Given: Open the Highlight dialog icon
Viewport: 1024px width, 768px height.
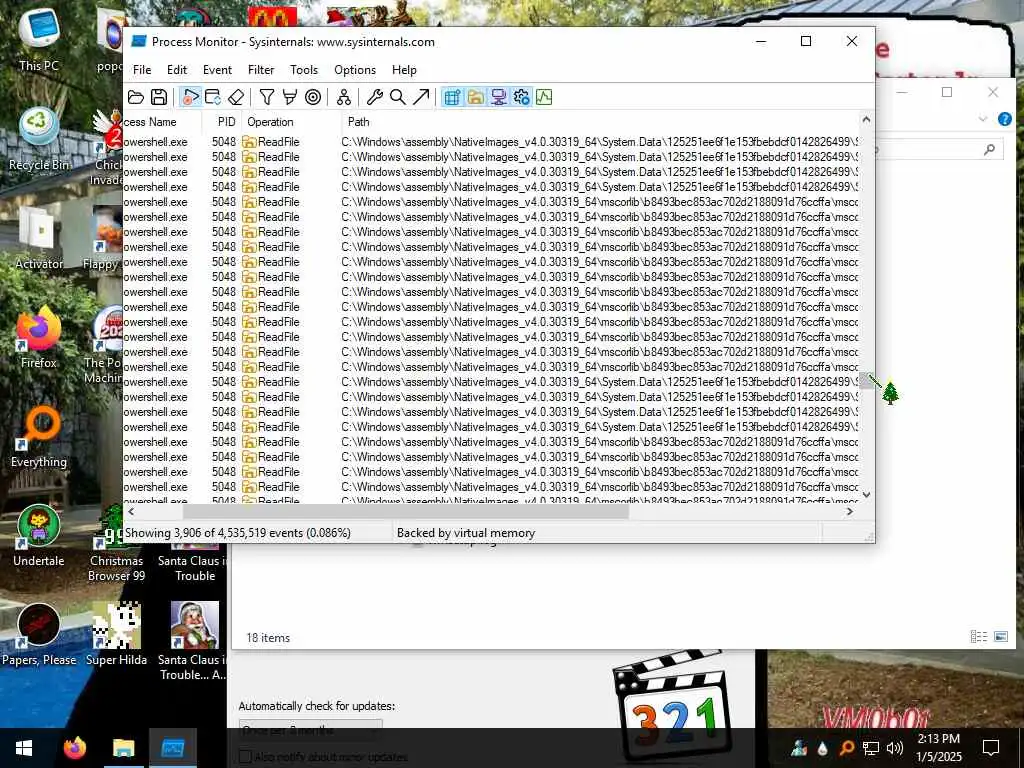Looking at the screenshot, I should (289, 97).
